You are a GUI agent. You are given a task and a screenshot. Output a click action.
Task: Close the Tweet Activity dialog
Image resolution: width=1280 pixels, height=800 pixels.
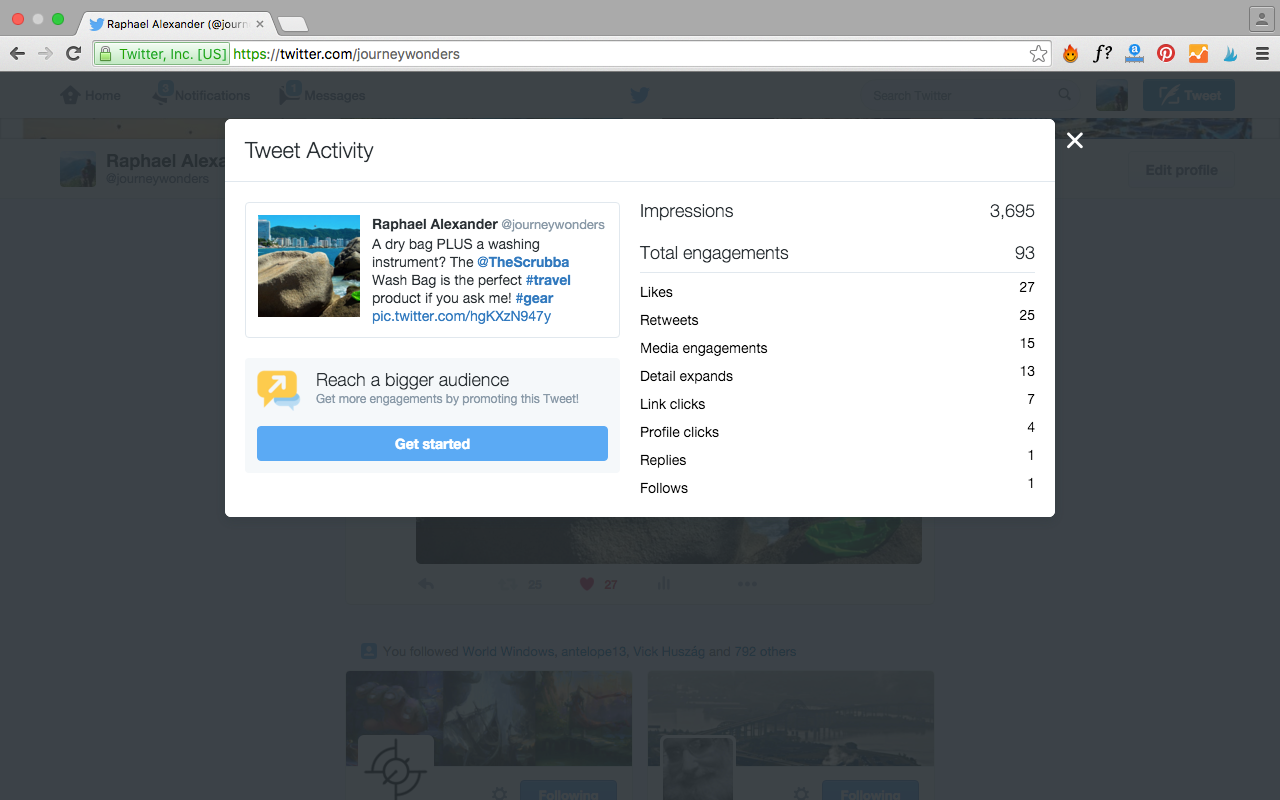pos(1075,141)
